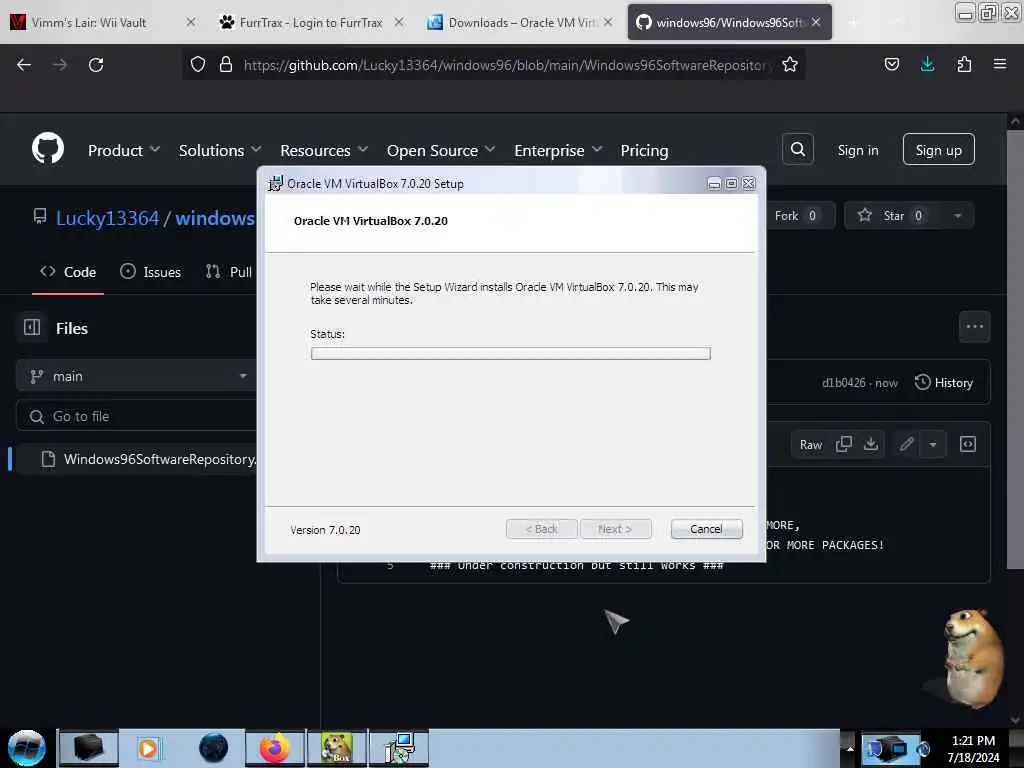Click the media player taskbar icon
Image resolution: width=1024 pixels, height=768 pixels.
click(x=148, y=748)
